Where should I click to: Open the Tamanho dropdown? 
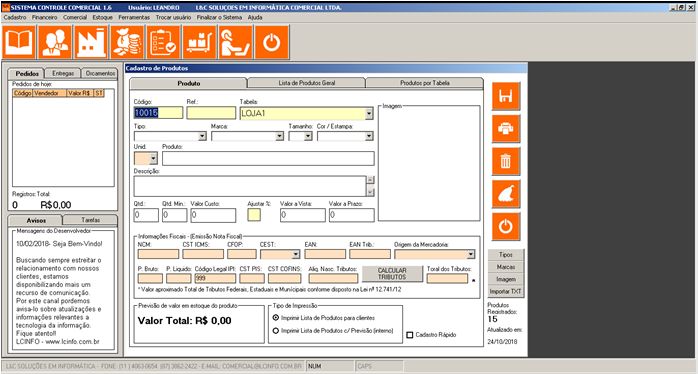click(x=308, y=136)
